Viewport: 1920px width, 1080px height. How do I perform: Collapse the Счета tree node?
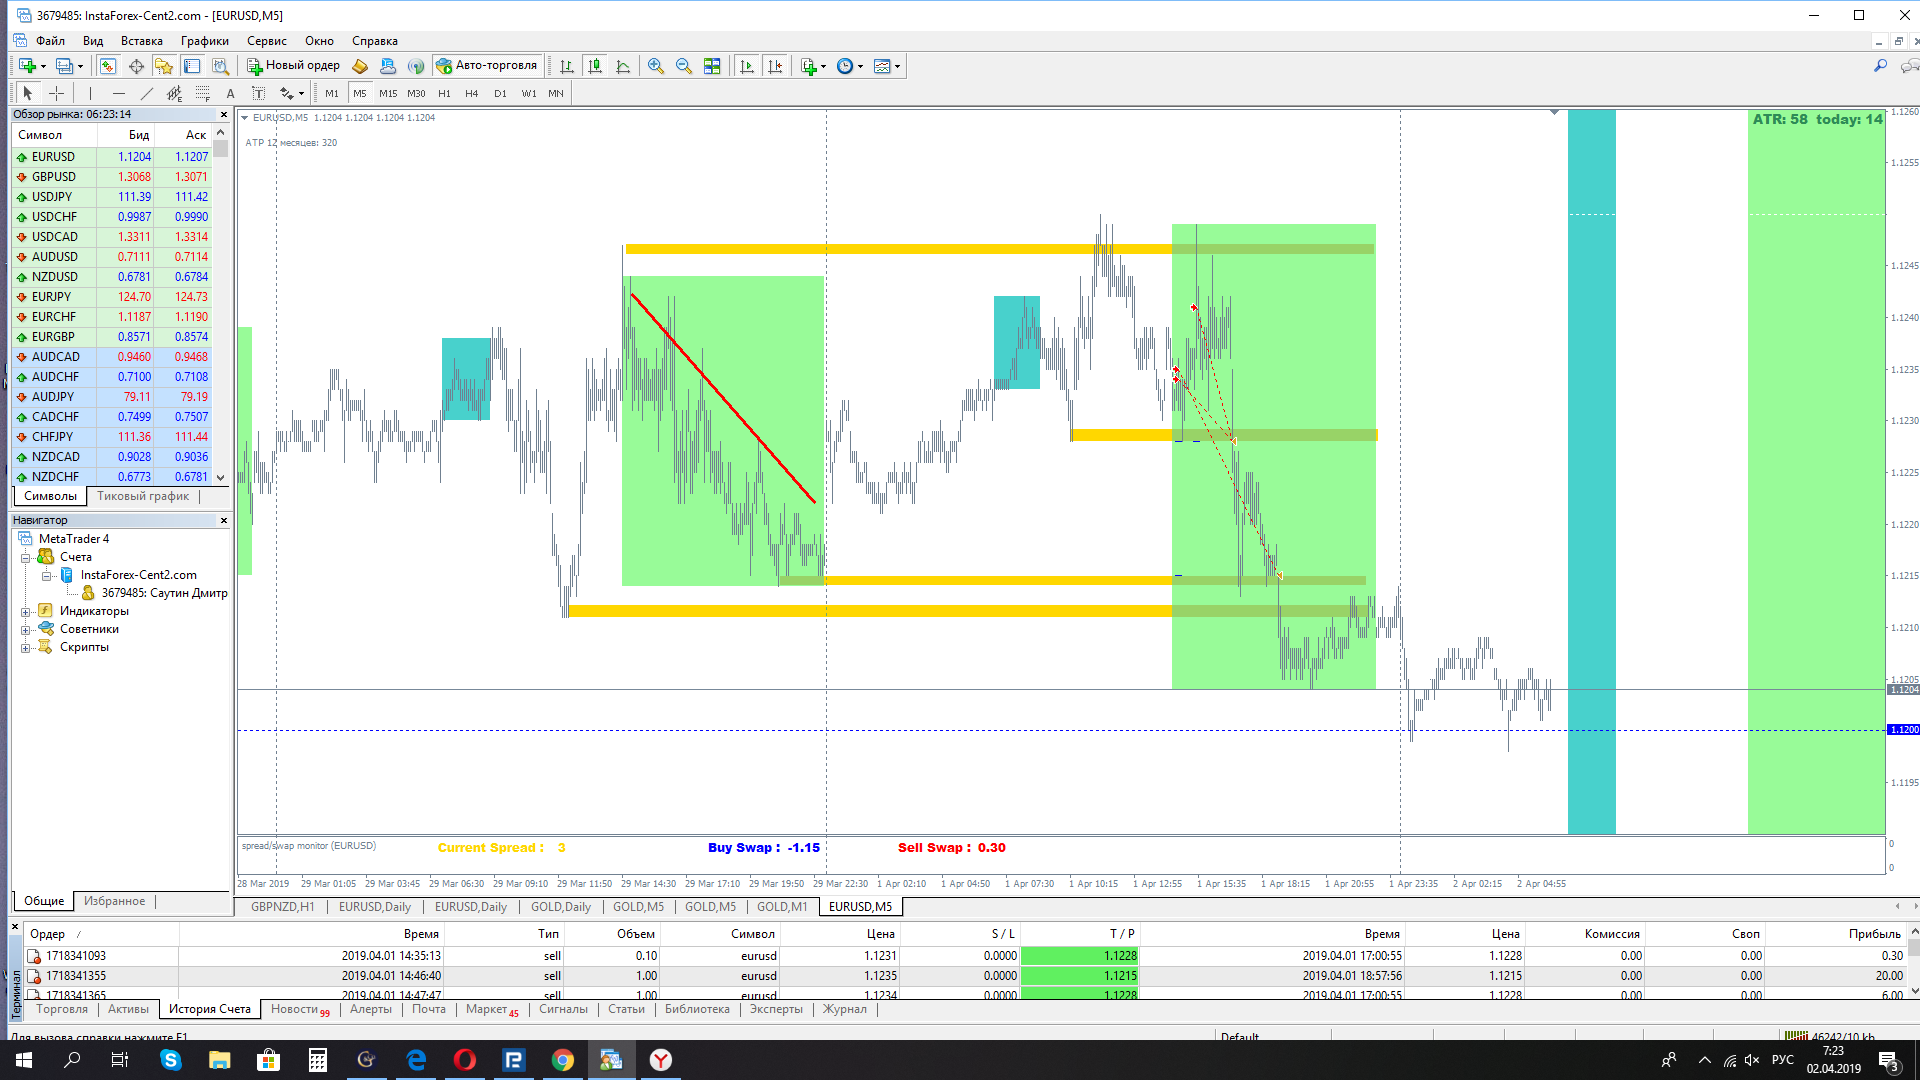(x=26, y=557)
